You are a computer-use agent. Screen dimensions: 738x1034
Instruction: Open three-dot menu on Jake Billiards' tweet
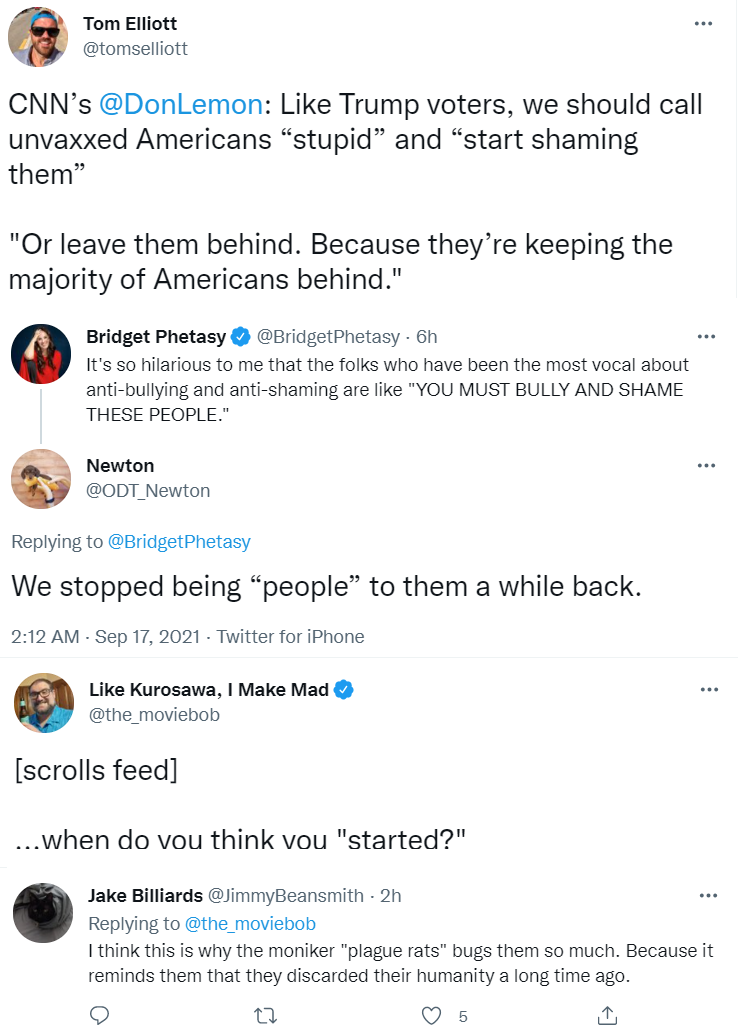[x=707, y=895]
